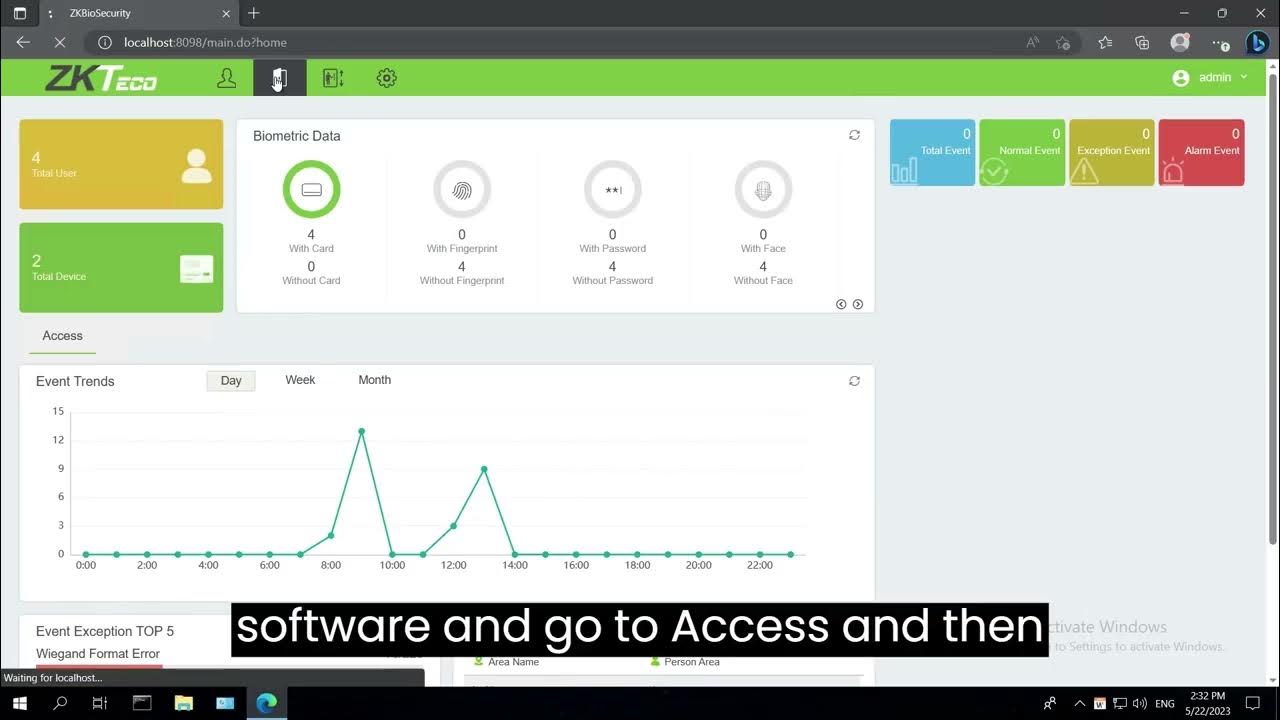Open the Personnel module icon
The height and width of the screenshot is (720, 1280).
pyautogui.click(x=227, y=78)
